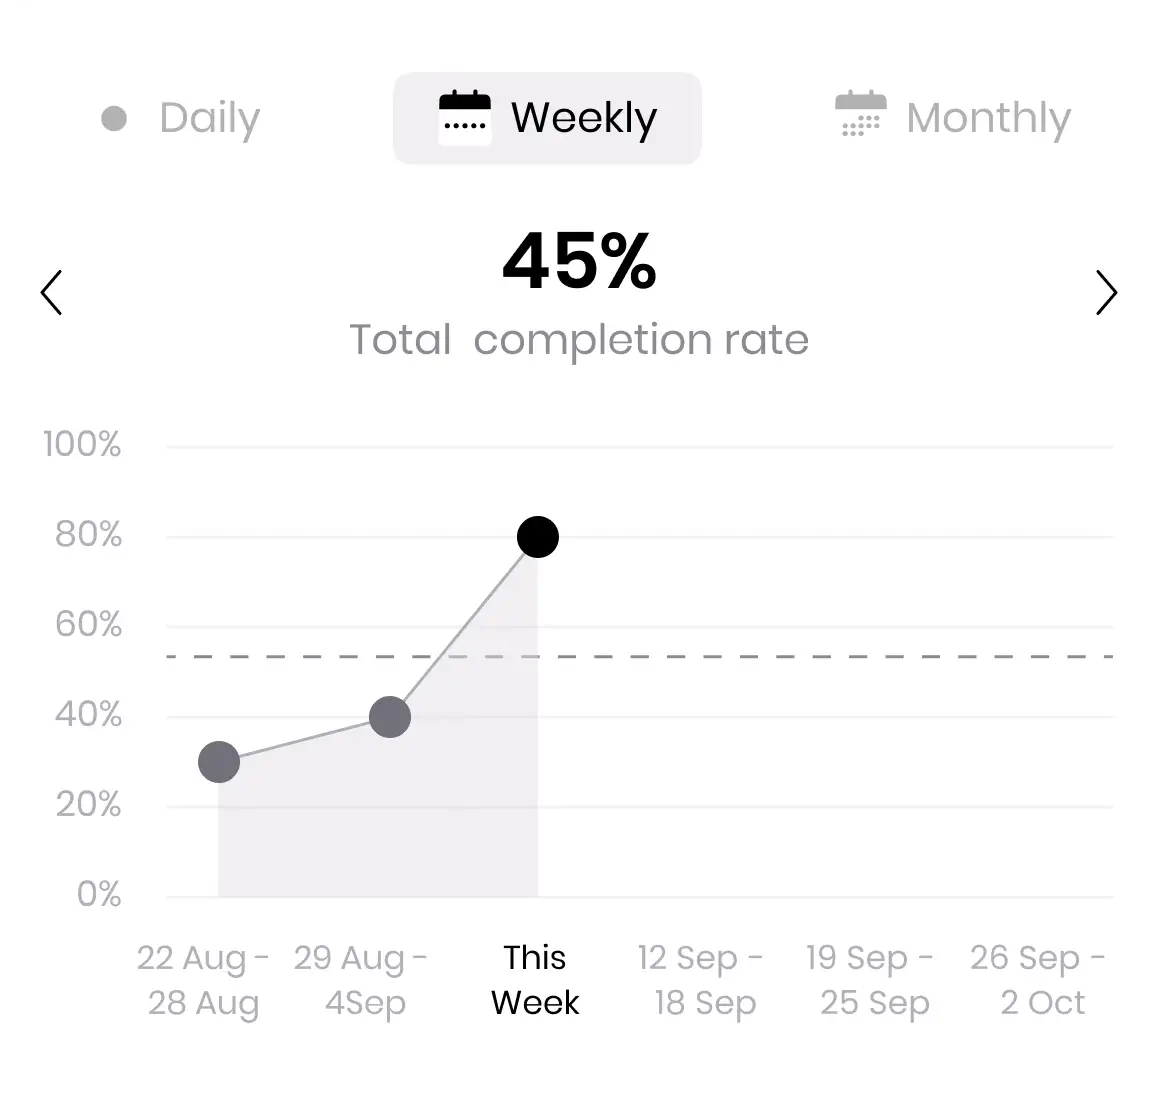Select the data point above 22 Aug - 28 Aug
The image size is (1158, 1104).
click(x=219, y=761)
